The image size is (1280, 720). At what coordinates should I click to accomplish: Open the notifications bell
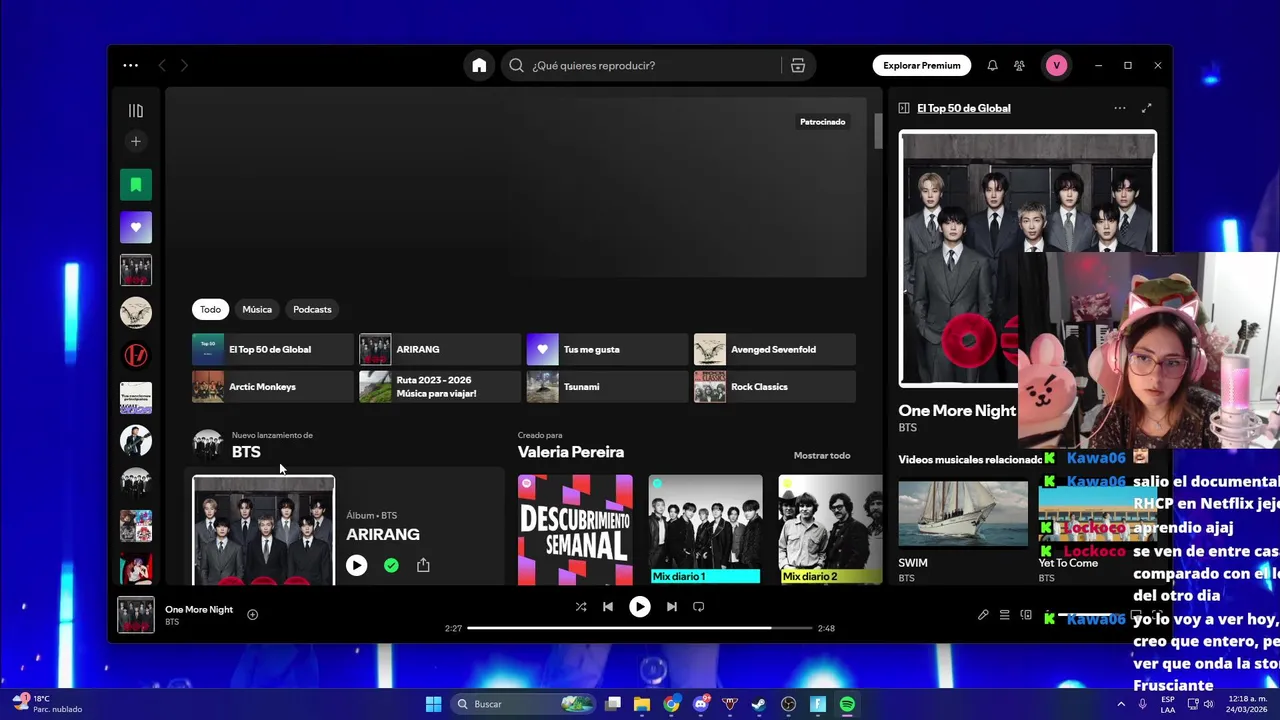pos(992,65)
